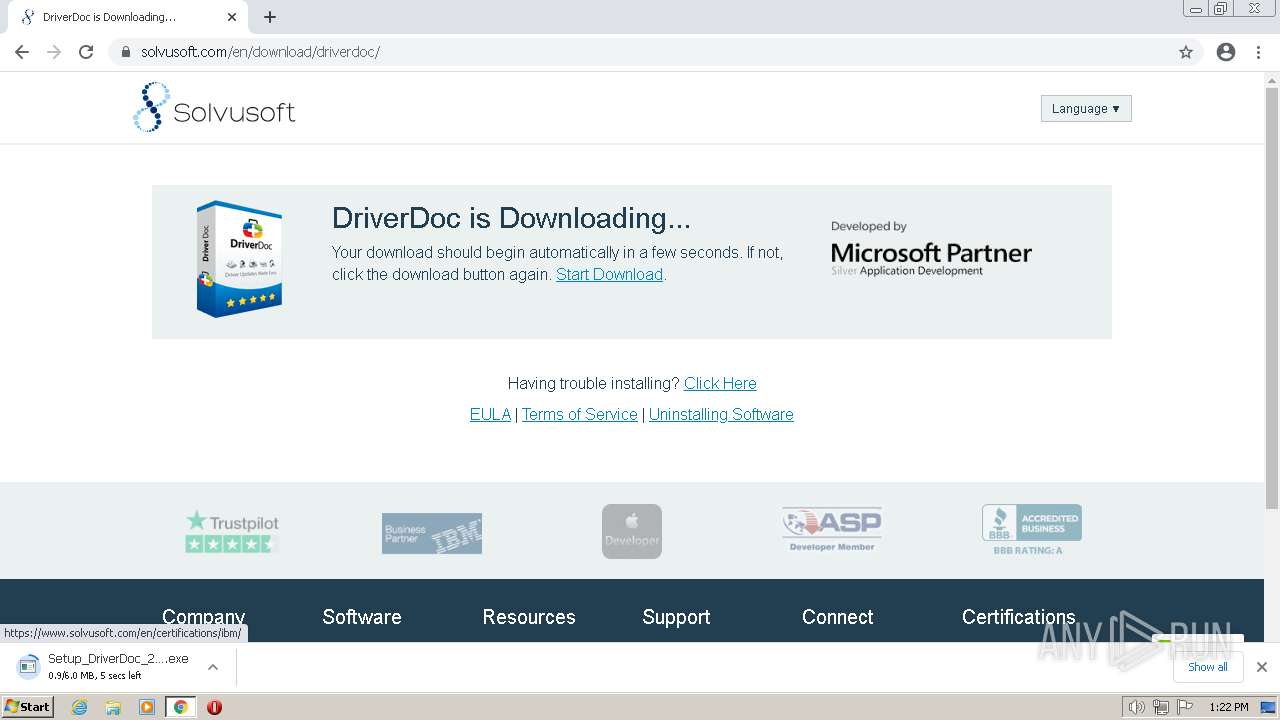This screenshot has height=720, width=1280.
Task: Click the Windows Start button
Action: coord(28,707)
